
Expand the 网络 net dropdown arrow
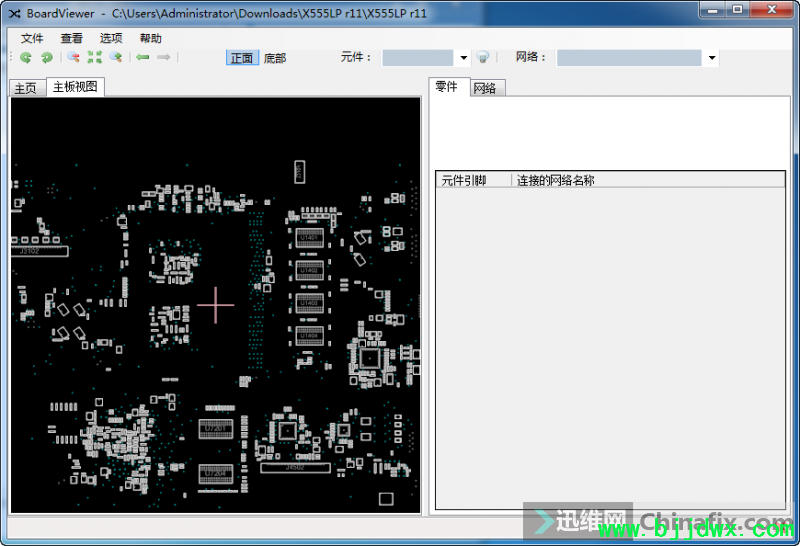click(x=712, y=58)
